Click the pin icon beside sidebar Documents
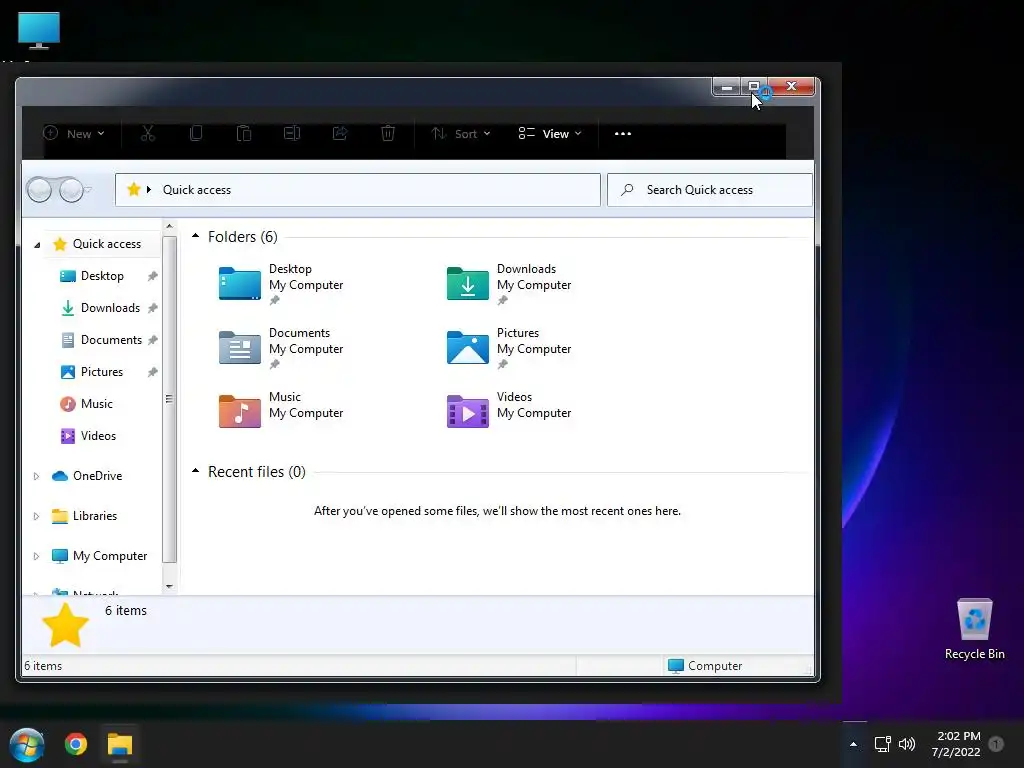1024x768 pixels. pyautogui.click(x=152, y=340)
